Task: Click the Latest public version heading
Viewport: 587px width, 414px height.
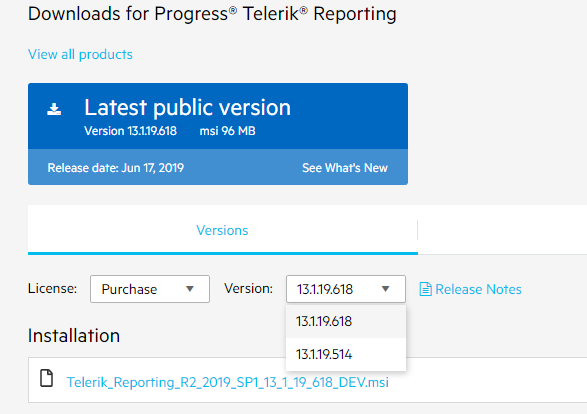Action: point(187,107)
